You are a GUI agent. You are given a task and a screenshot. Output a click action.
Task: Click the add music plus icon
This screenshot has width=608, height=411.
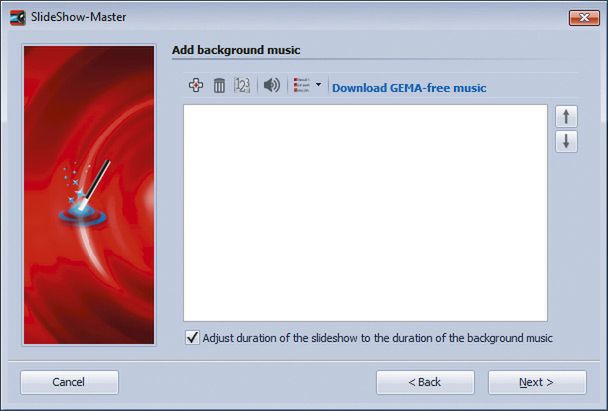pos(196,85)
